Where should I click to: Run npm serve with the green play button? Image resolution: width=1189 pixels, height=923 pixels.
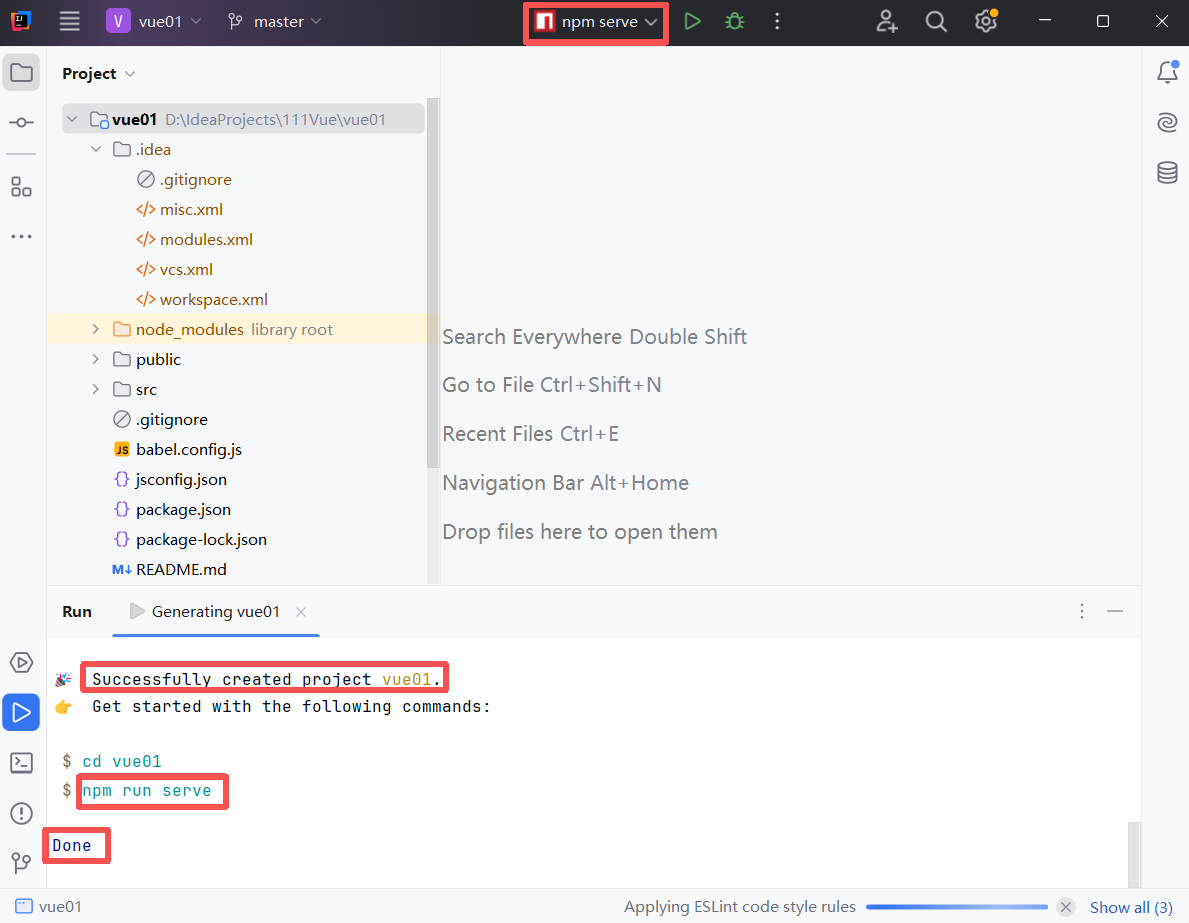click(x=692, y=21)
